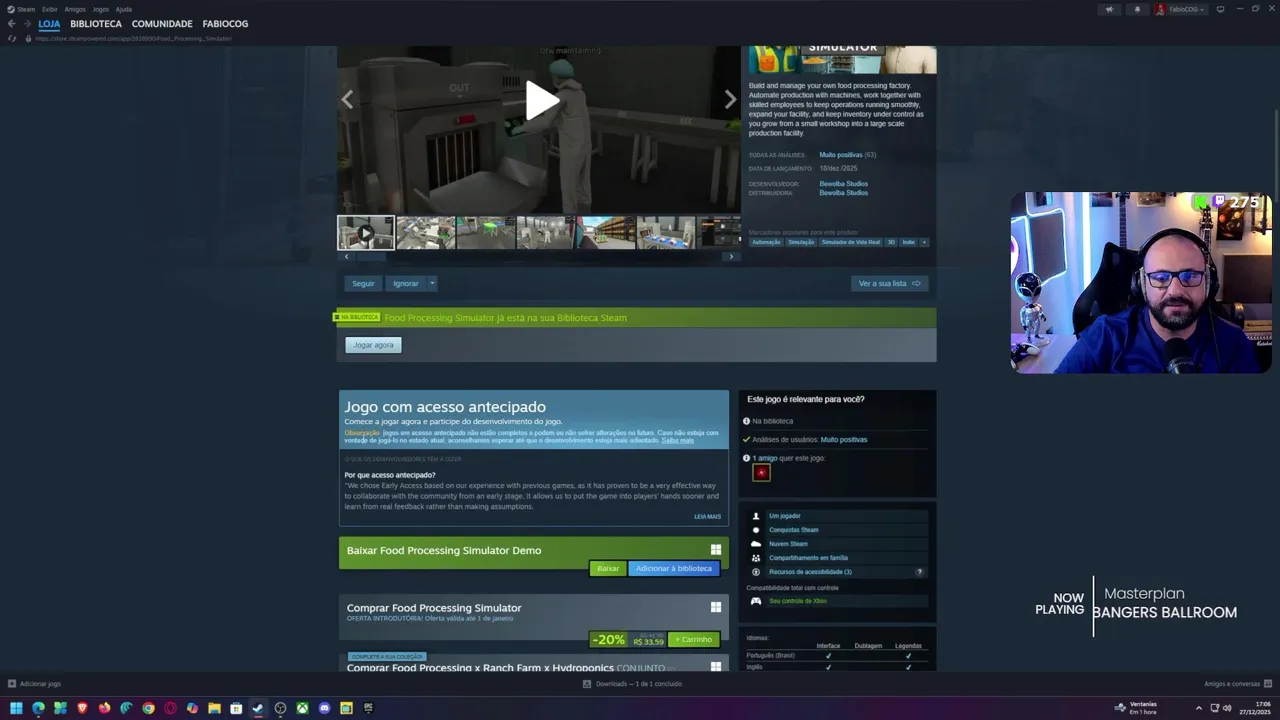Click the Simulação tag
This screenshot has width=1280, height=720.
click(x=801, y=242)
